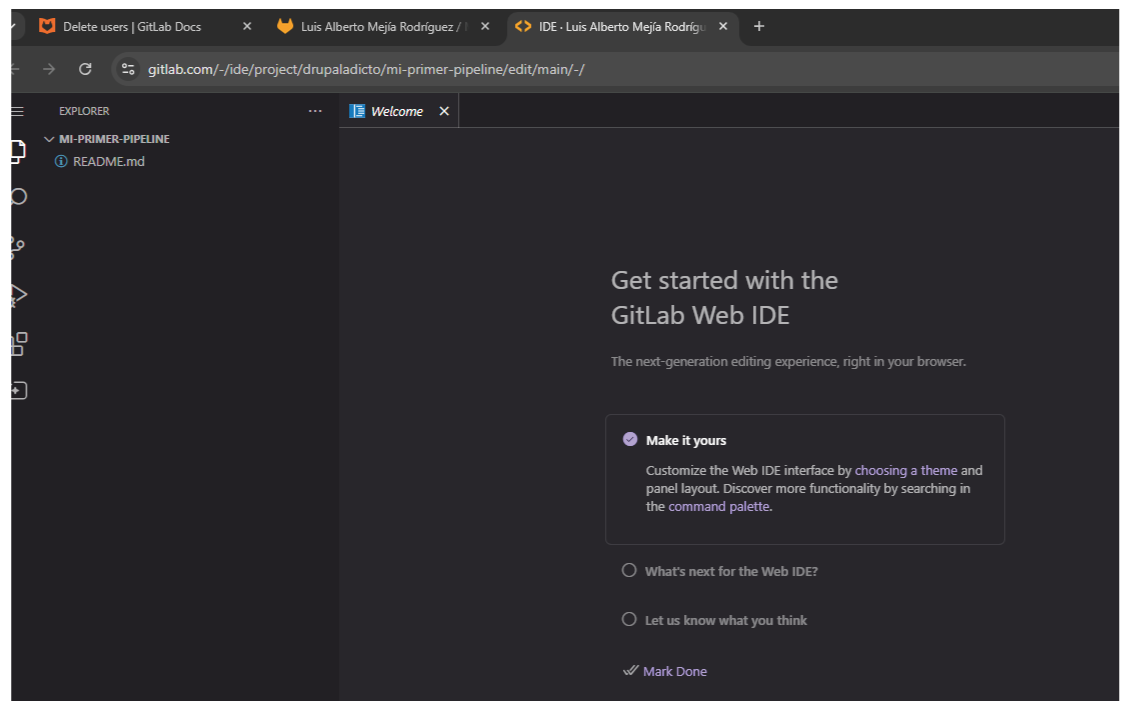
Task: Open the Explorer files icon in activity bar
Action: 17,151
